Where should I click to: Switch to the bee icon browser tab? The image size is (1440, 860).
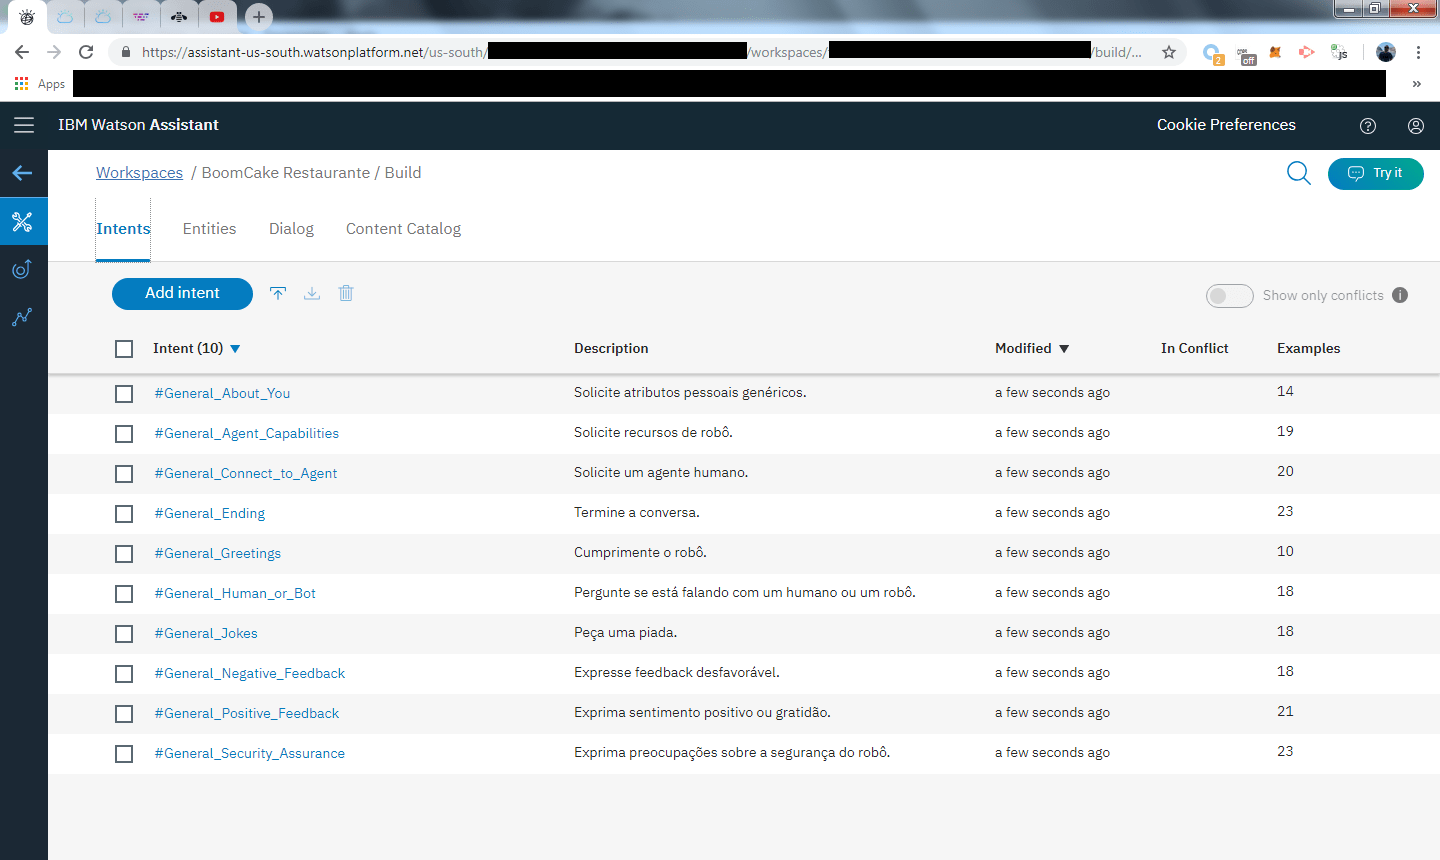coord(179,16)
